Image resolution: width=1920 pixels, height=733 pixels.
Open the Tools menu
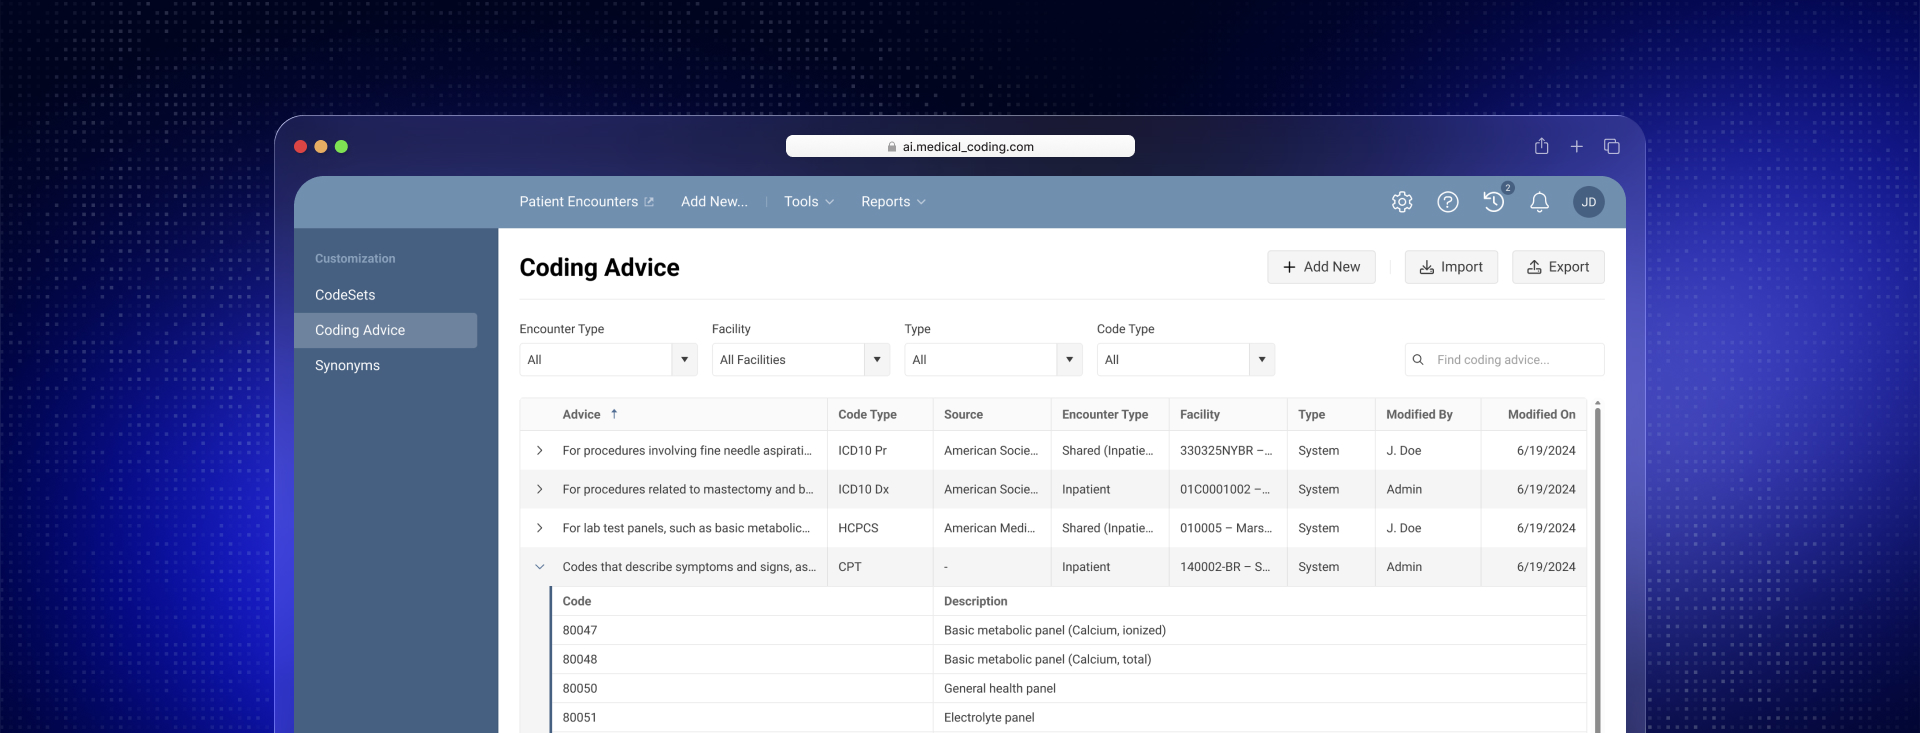[x=808, y=202]
